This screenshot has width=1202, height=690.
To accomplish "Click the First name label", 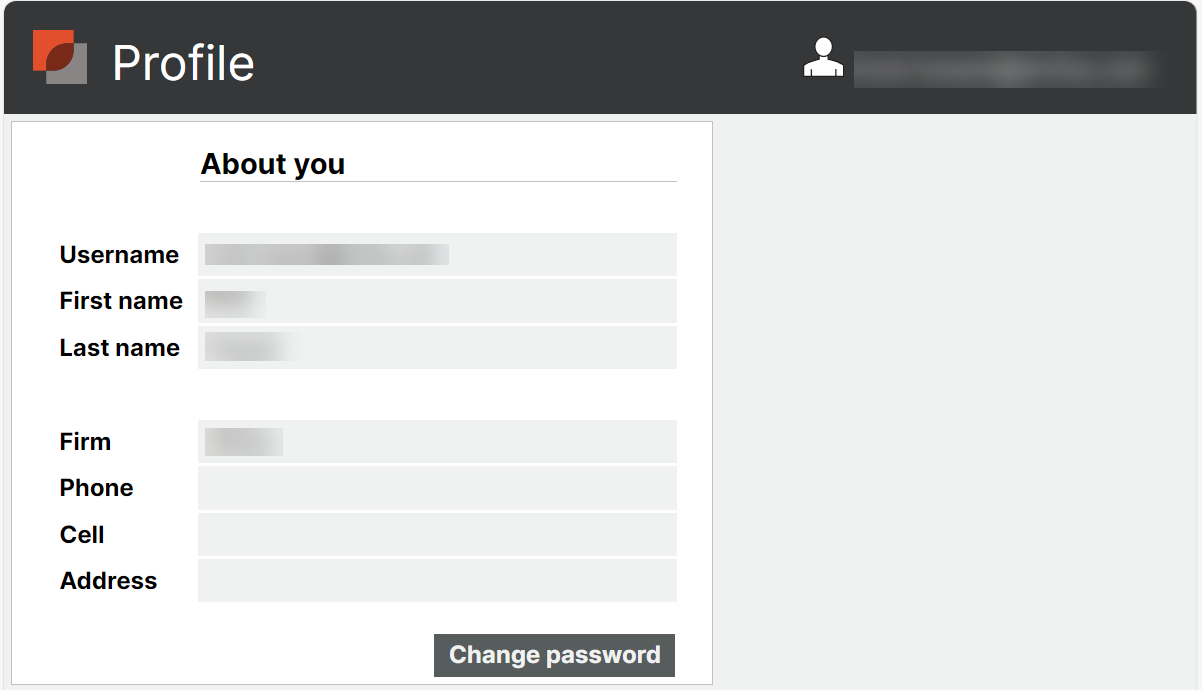I will pyautogui.click(x=121, y=301).
